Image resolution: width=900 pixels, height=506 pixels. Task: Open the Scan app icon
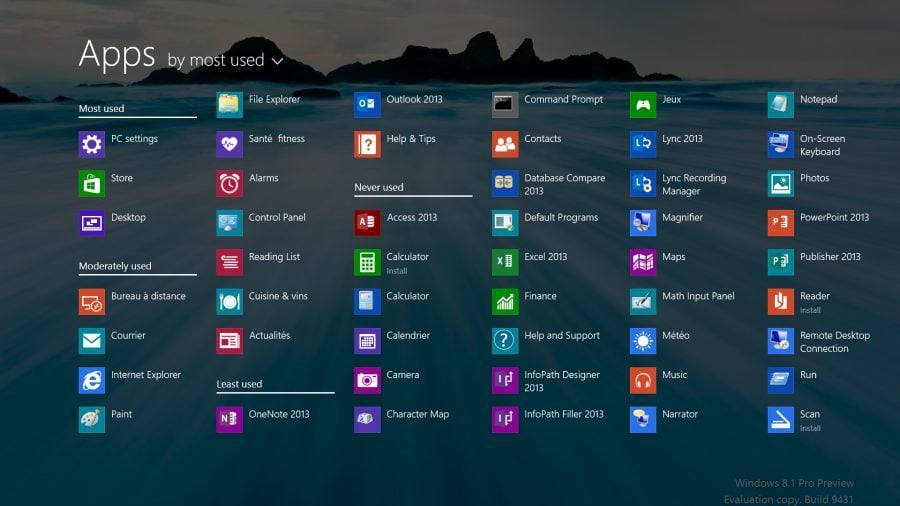tap(781, 419)
